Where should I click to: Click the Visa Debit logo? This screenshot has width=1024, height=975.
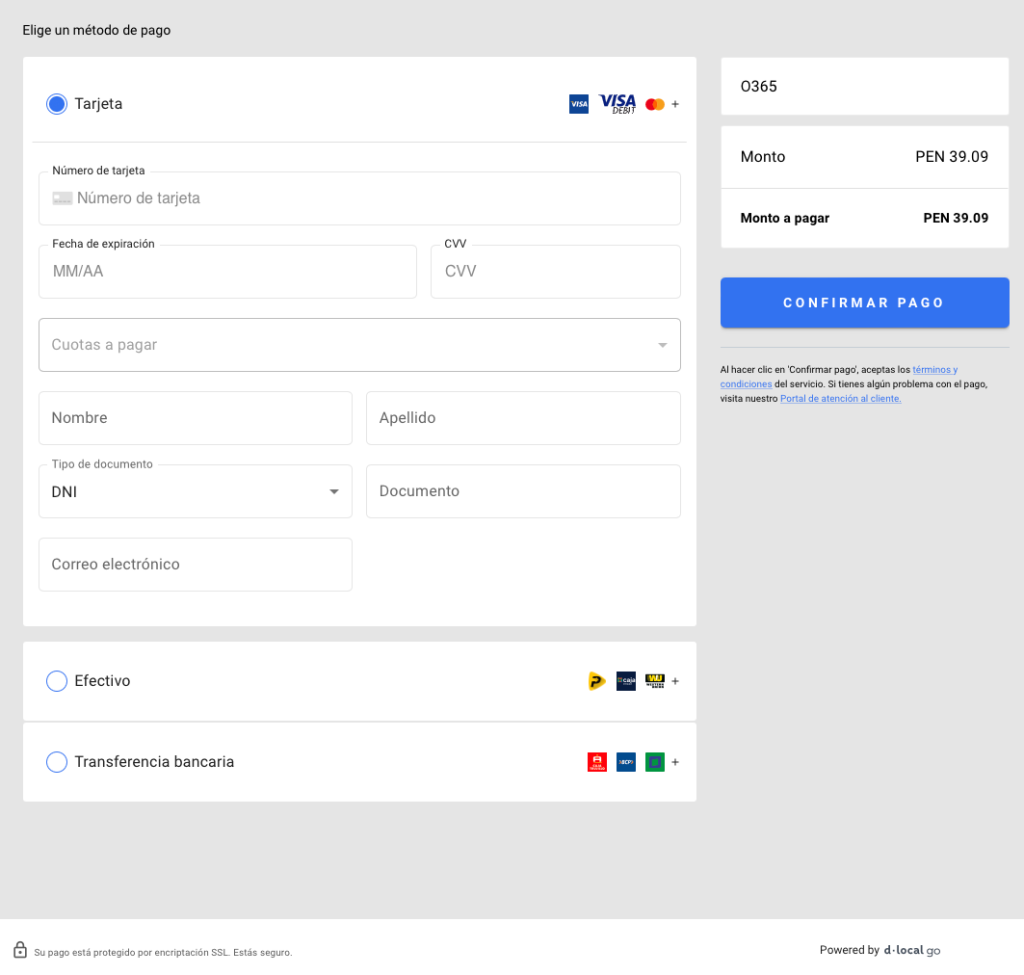click(x=617, y=104)
